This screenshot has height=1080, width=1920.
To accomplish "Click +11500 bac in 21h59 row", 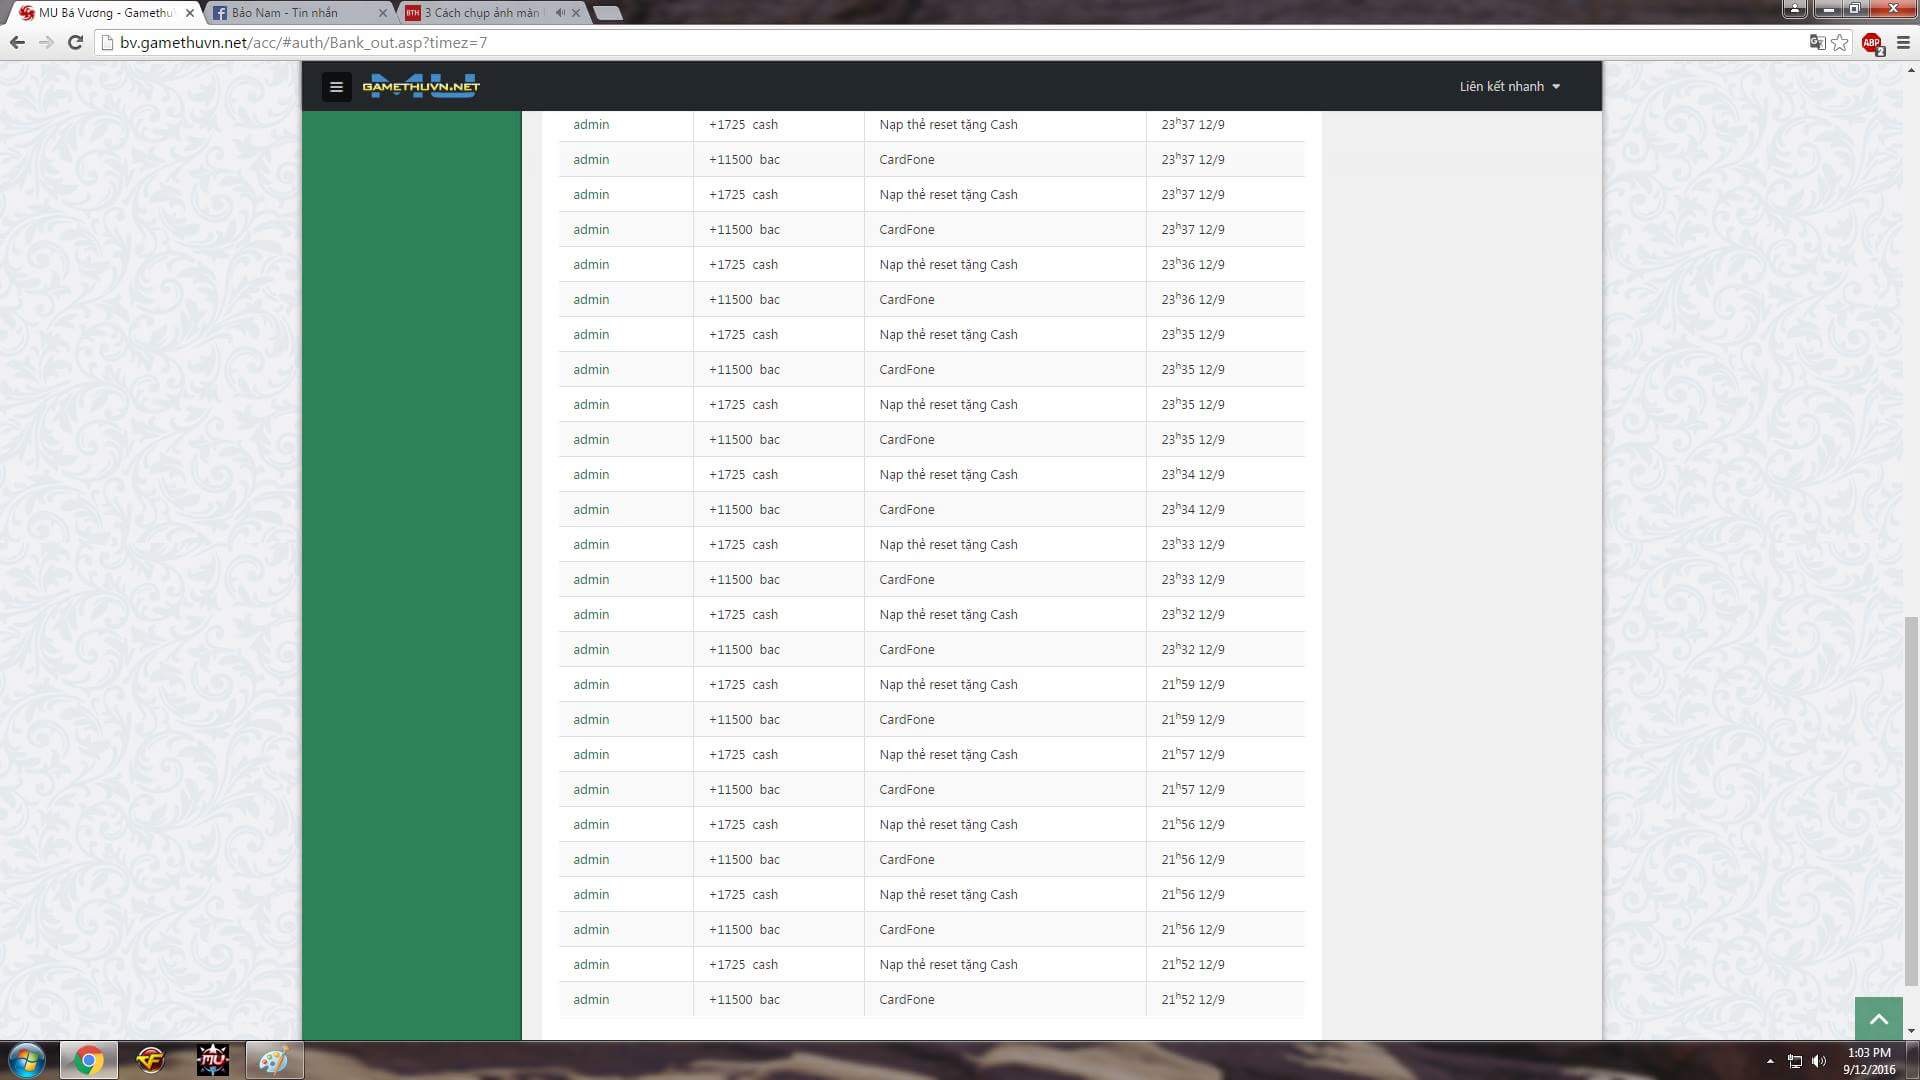I will pyautogui.click(x=744, y=719).
